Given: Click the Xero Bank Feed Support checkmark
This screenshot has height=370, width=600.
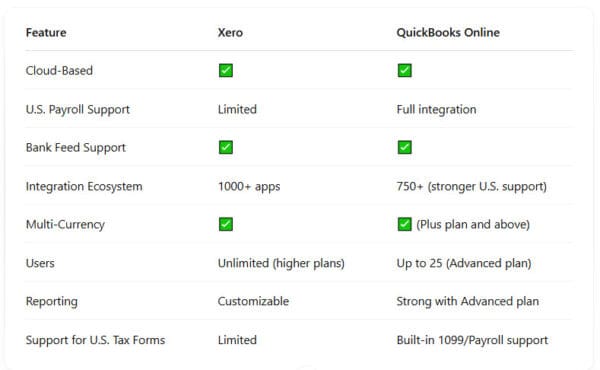Looking at the screenshot, I should click(226, 147).
